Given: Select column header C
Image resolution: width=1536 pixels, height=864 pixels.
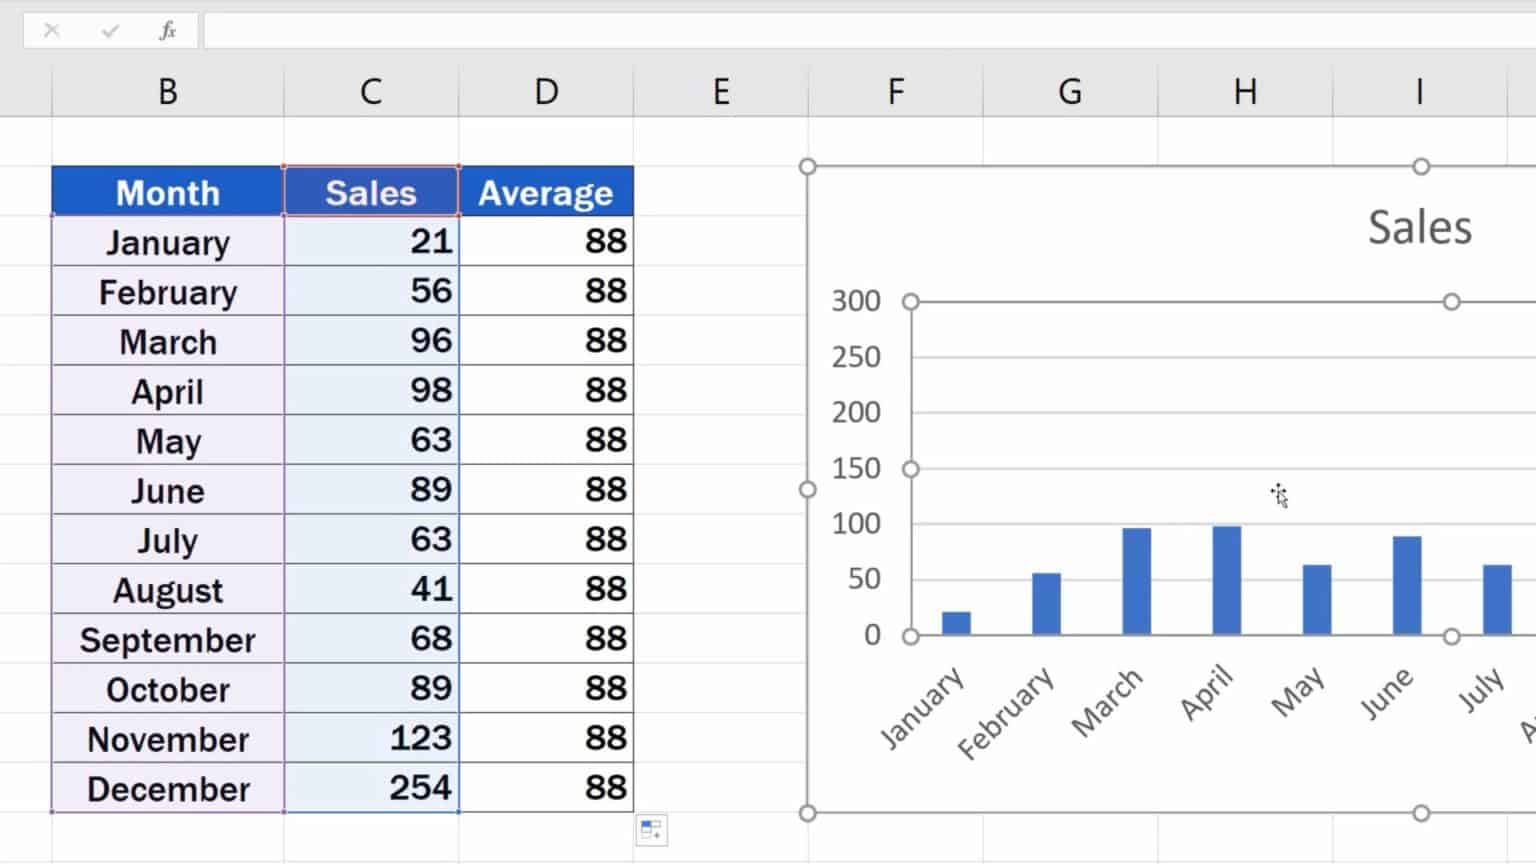Looking at the screenshot, I should point(371,91).
